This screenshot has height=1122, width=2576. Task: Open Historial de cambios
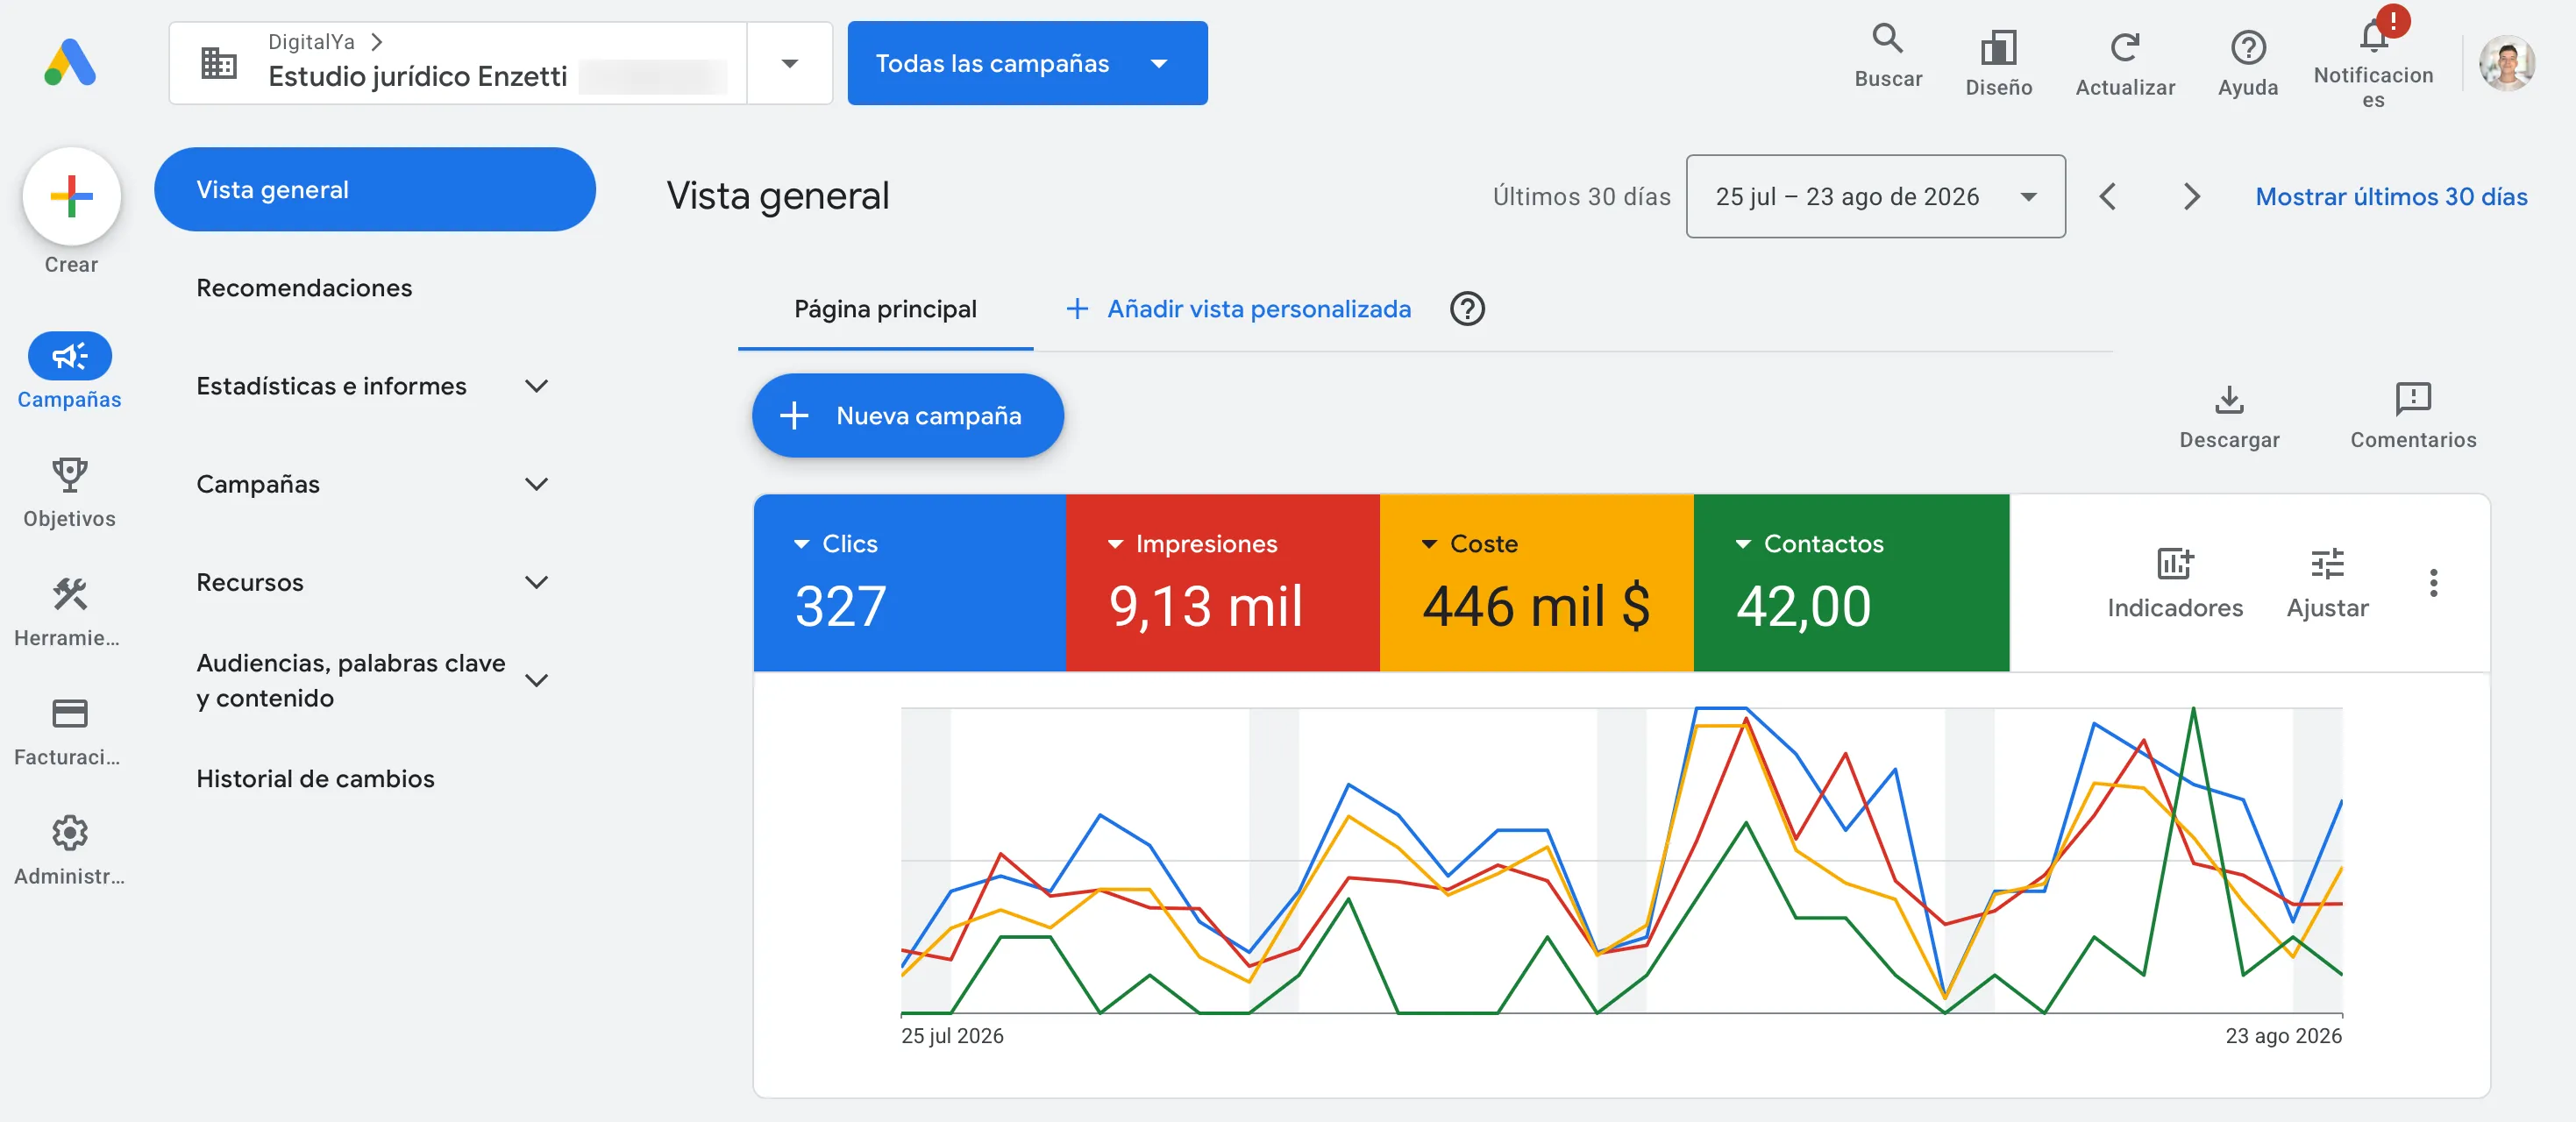(x=315, y=779)
